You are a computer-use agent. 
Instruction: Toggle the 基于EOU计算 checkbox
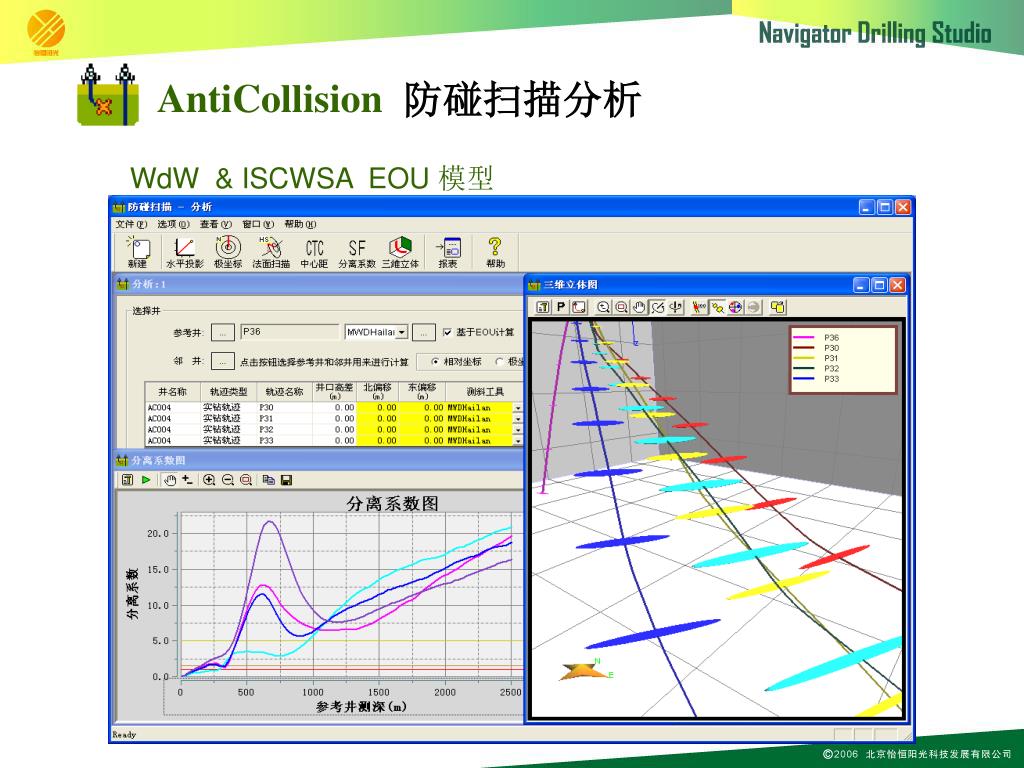447,332
